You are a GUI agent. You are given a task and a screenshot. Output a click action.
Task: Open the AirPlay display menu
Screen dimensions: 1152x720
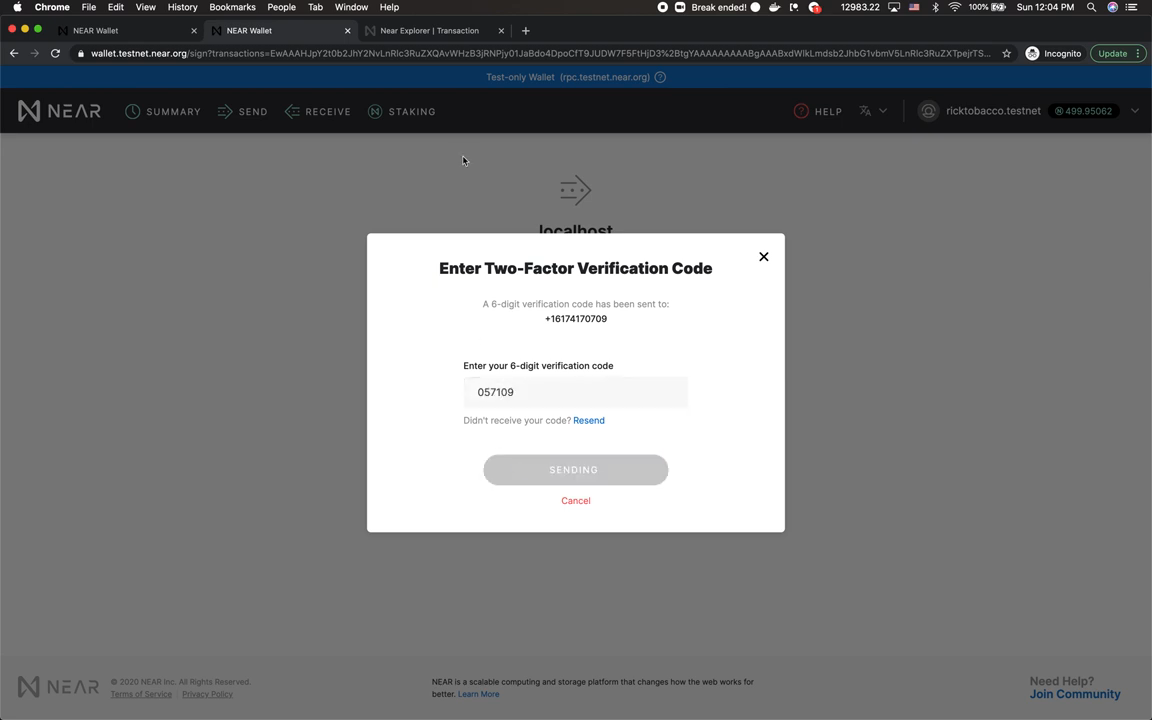894,7
